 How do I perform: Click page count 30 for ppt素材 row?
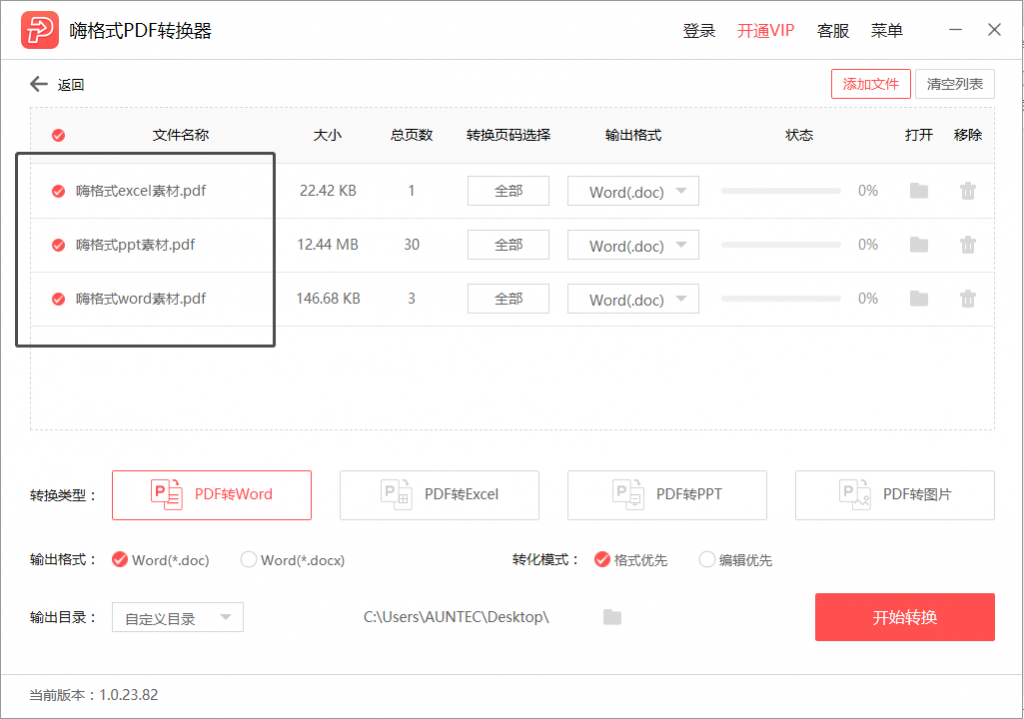[x=411, y=245]
